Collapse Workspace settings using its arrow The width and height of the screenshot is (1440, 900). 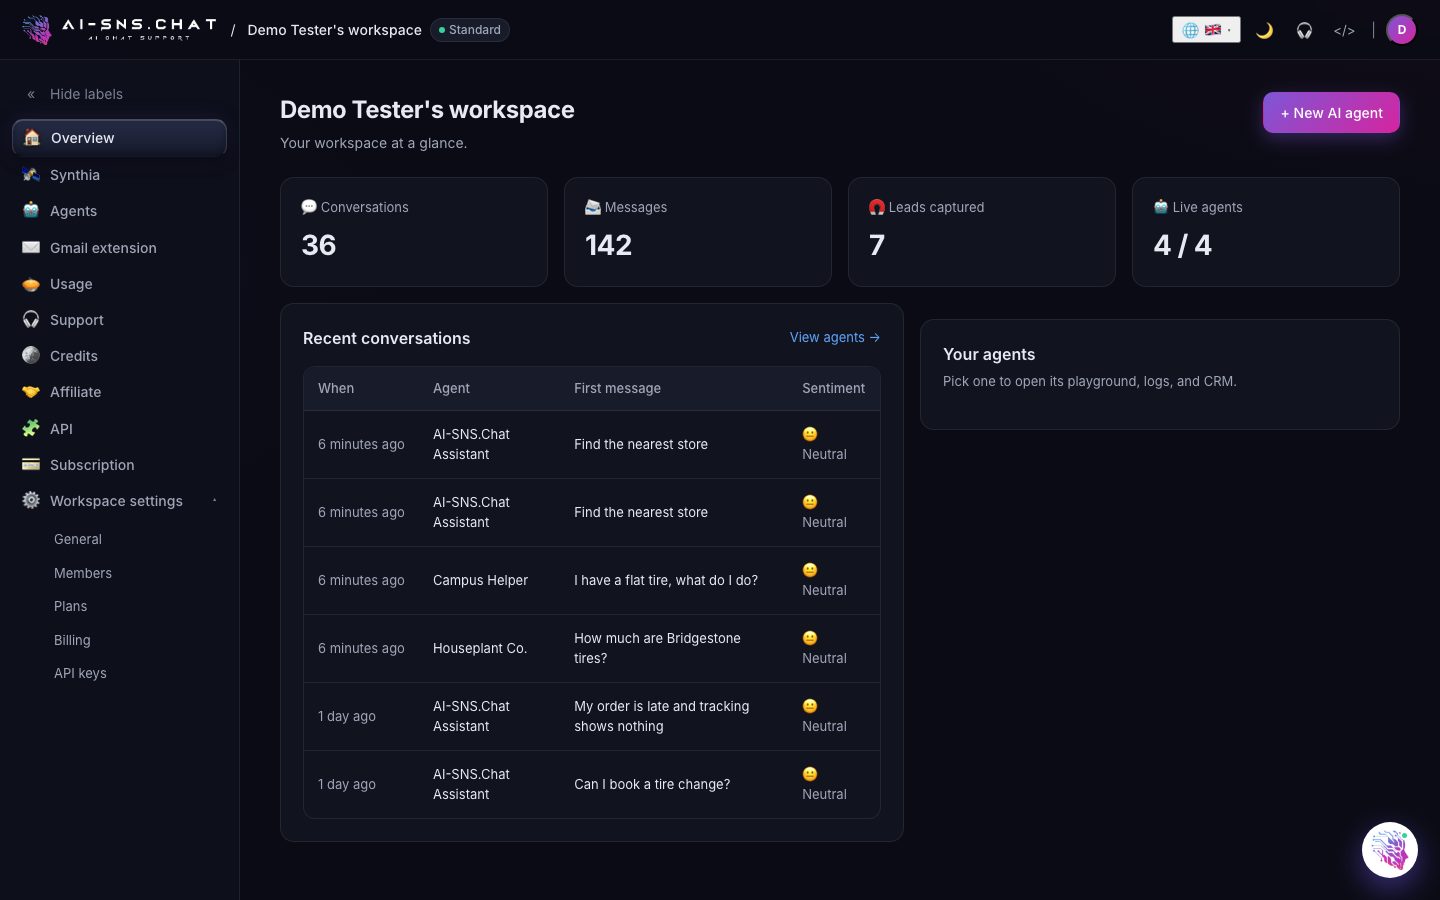point(214,500)
